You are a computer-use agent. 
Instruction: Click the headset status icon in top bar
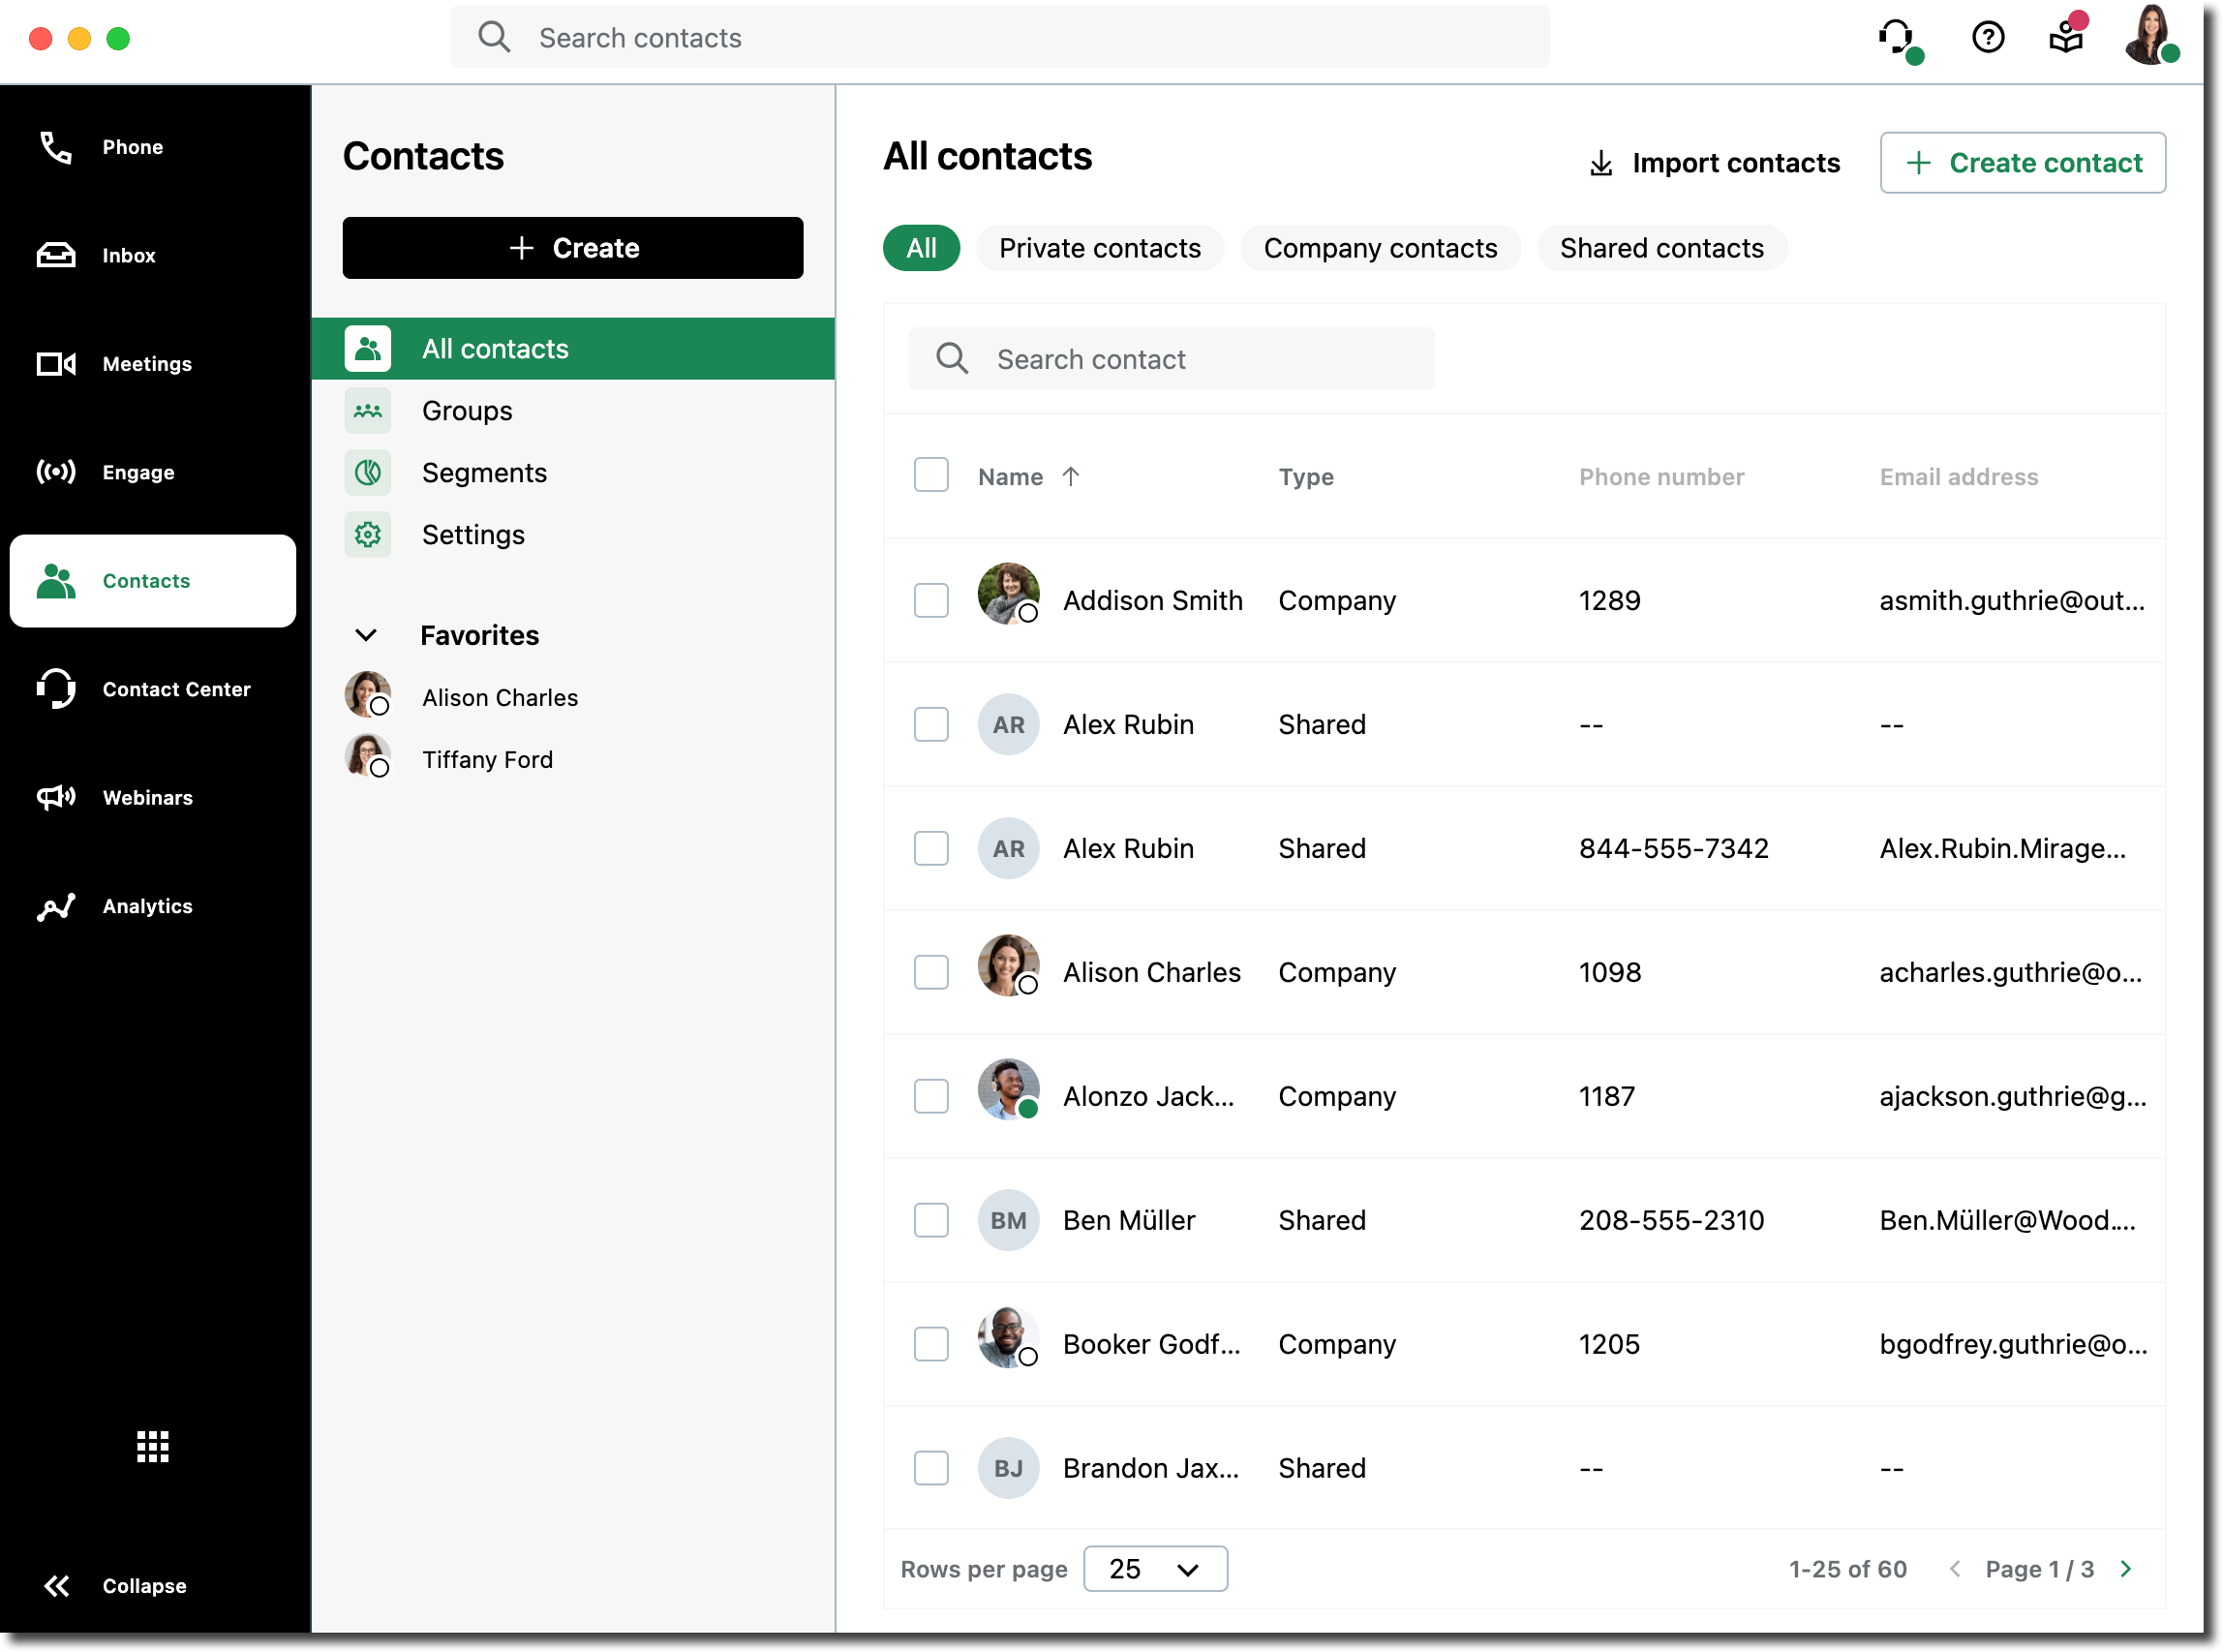point(1899,40)
